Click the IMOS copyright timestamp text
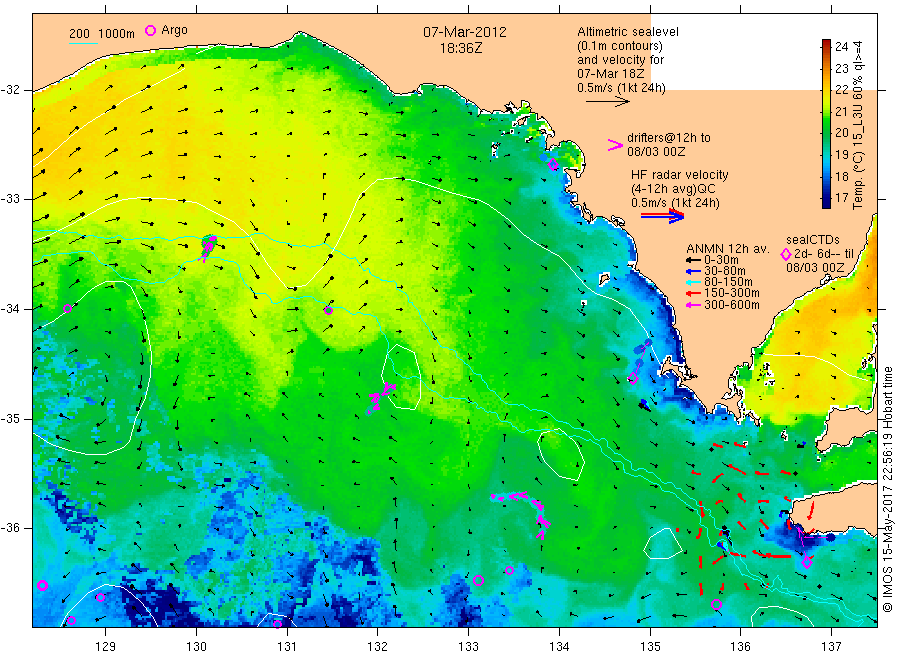 (888, 490)
